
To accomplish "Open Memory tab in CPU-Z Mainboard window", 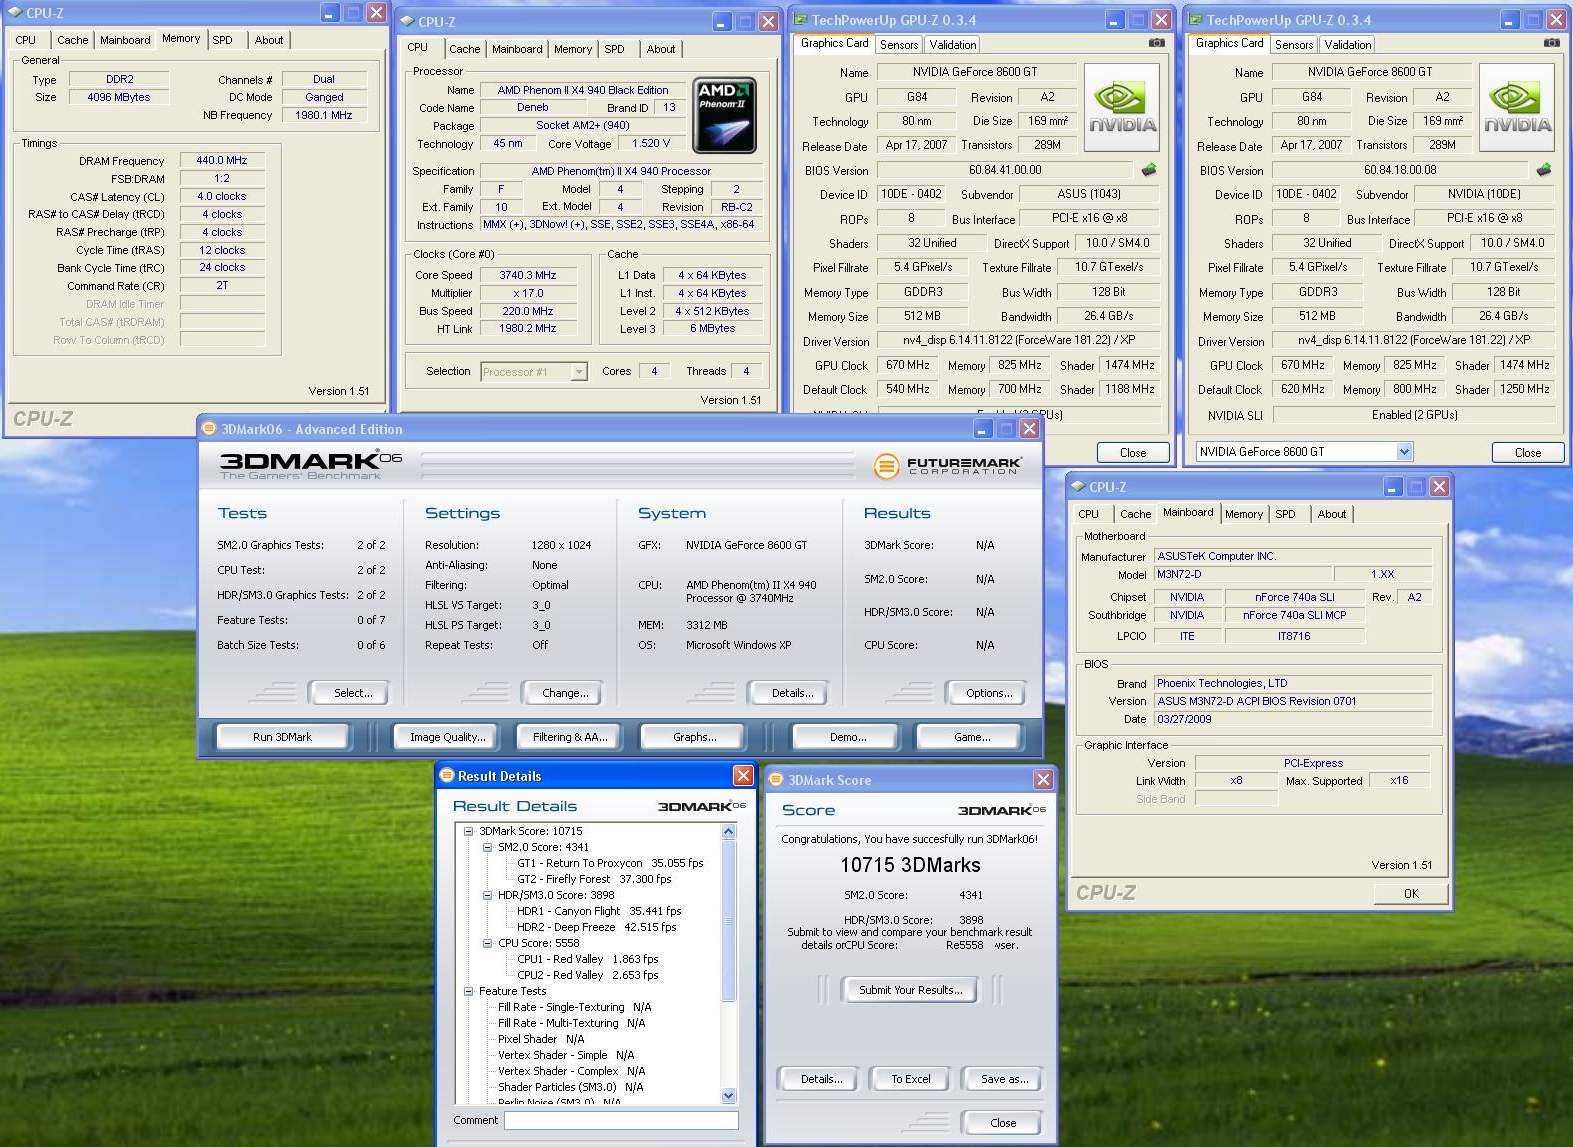I will [x=1244, y=514].
